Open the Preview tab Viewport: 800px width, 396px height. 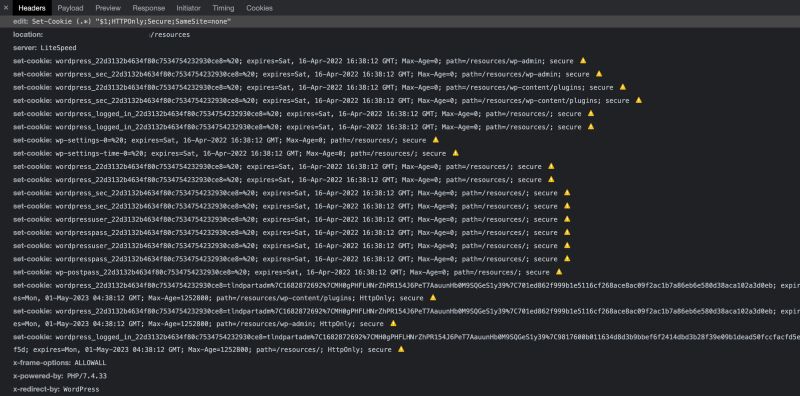click(108, 8)
